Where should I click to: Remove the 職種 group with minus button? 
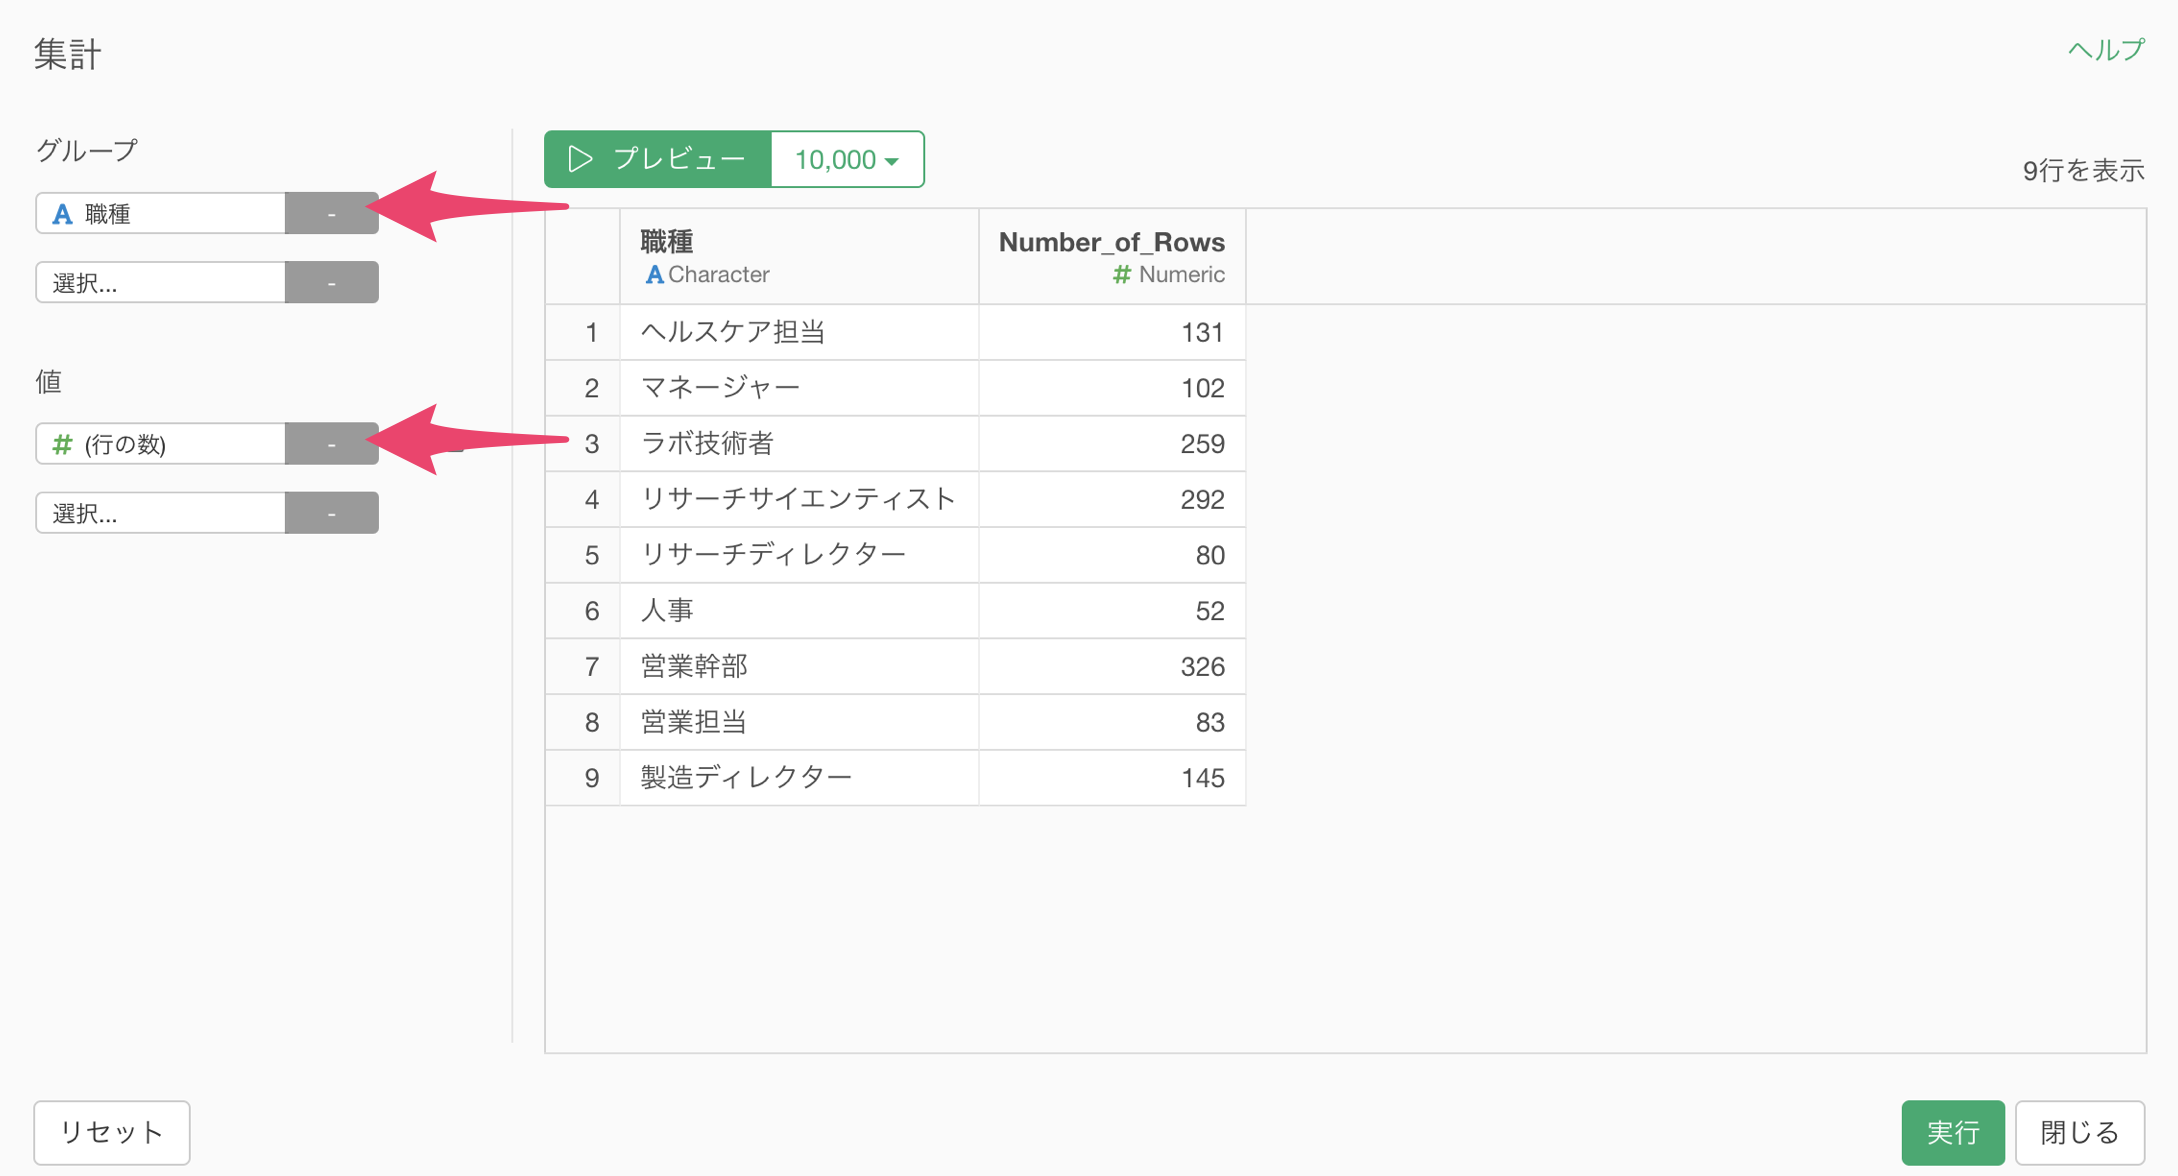(332, 213)
